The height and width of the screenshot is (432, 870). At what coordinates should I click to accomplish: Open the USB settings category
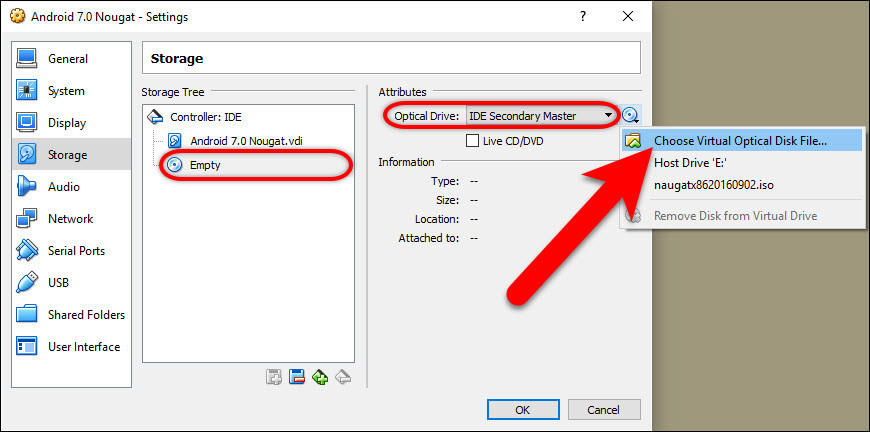[71, 283]
